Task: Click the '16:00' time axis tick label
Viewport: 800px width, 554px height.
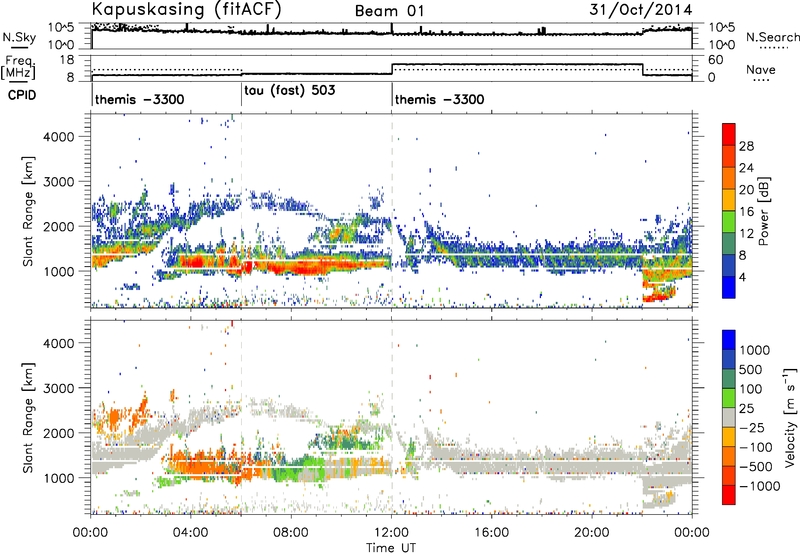Action: pyautogui.click(x=491, y=533)
